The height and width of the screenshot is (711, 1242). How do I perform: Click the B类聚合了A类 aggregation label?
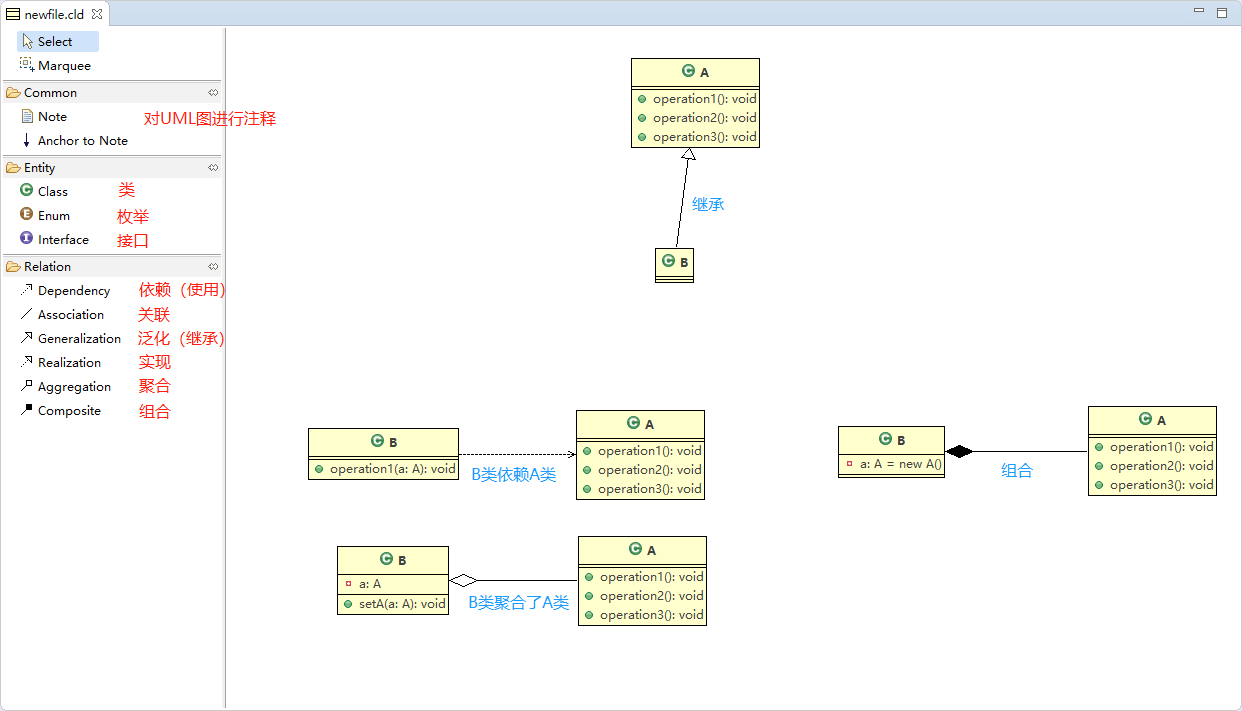point(519,602)
